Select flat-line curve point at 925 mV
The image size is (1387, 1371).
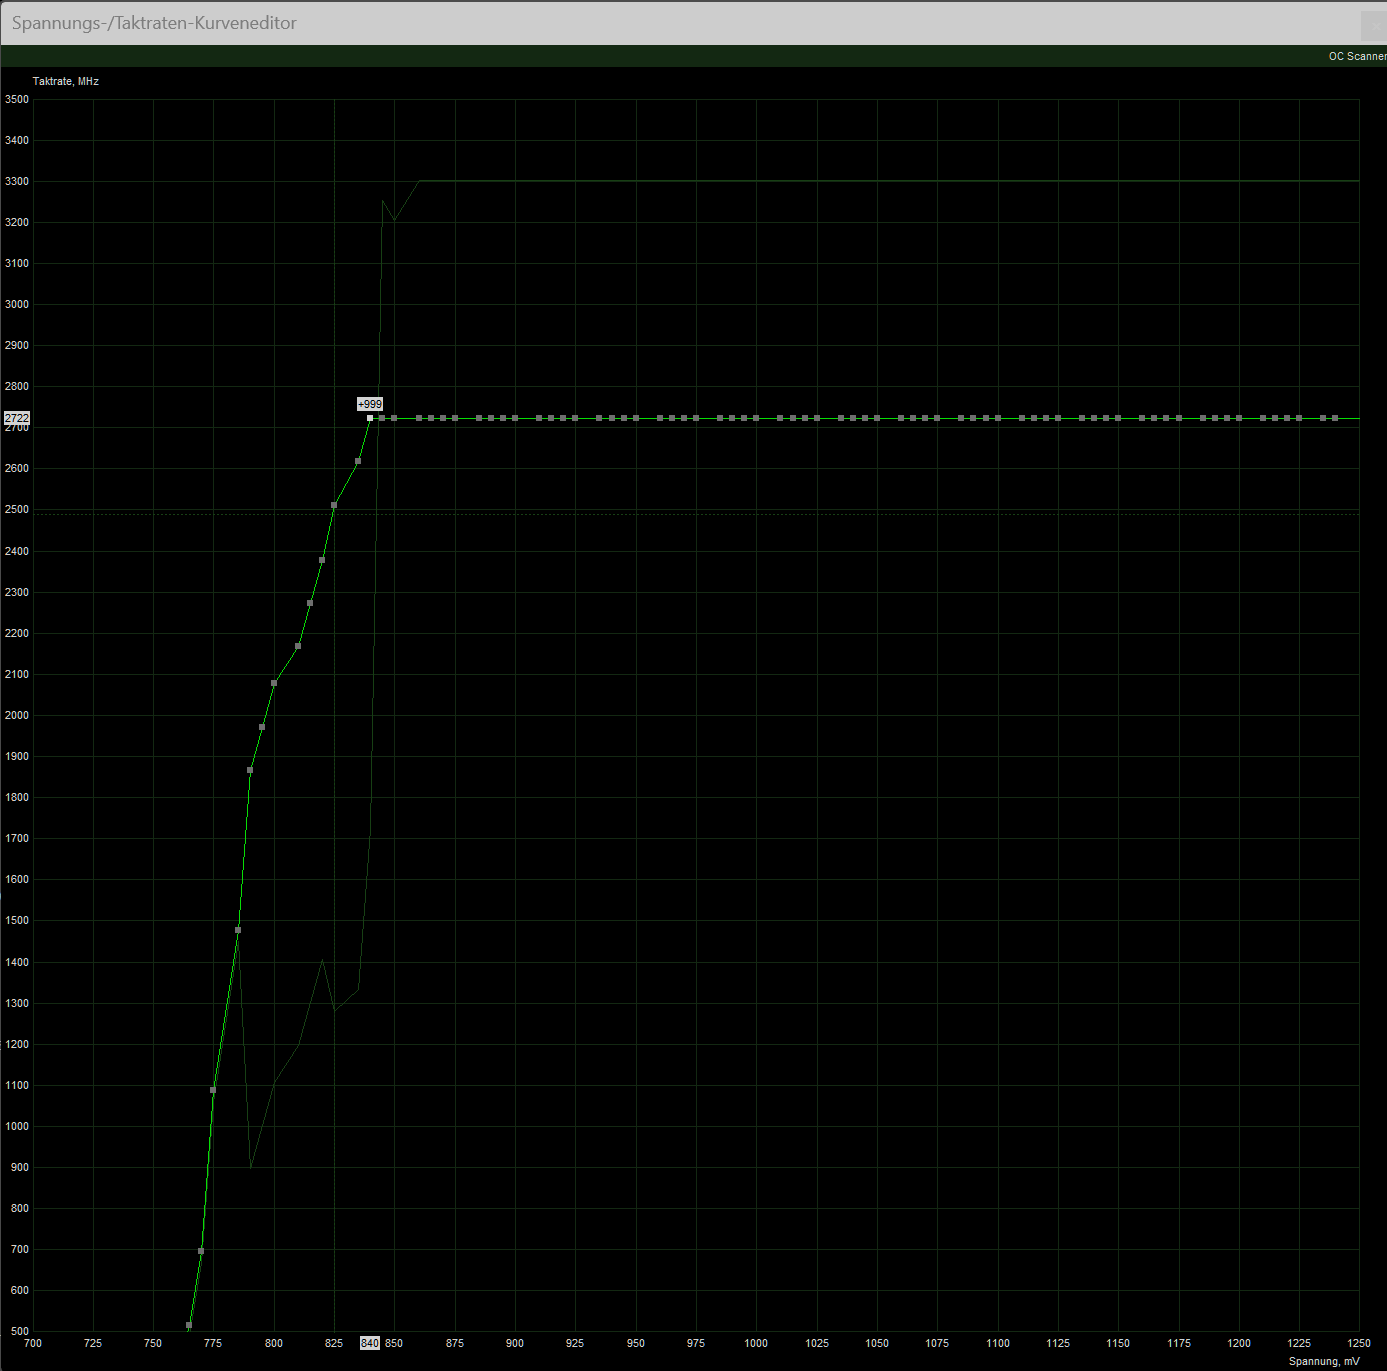575,418
